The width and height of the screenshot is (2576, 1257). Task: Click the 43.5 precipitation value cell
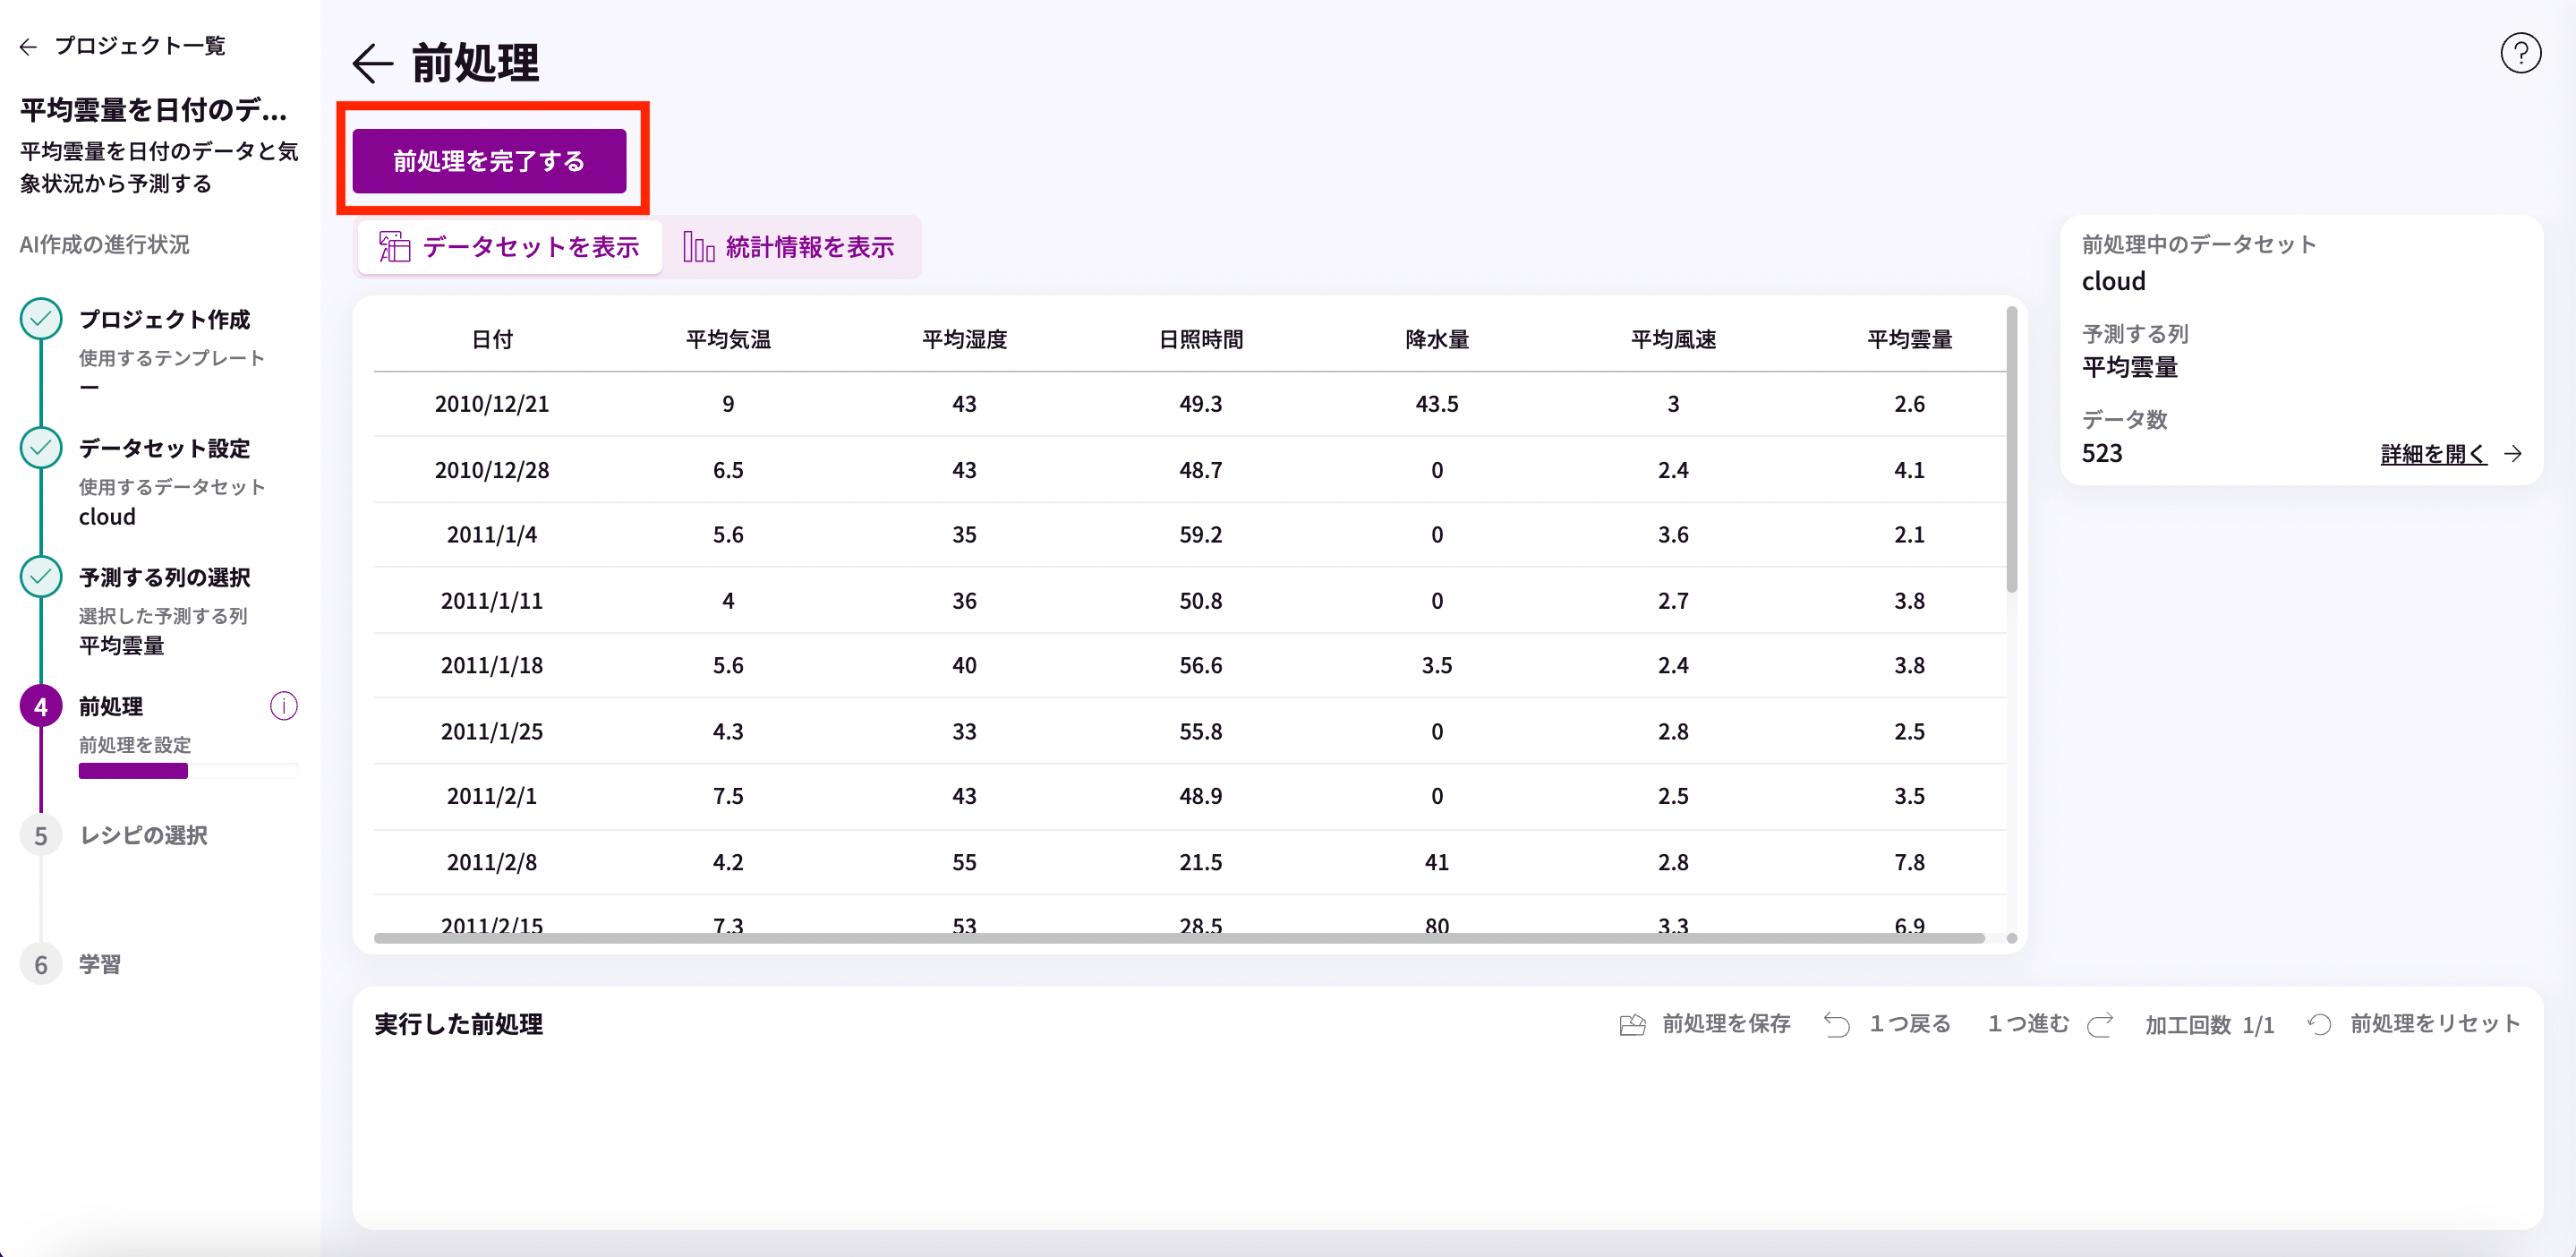pos(1437,404)
